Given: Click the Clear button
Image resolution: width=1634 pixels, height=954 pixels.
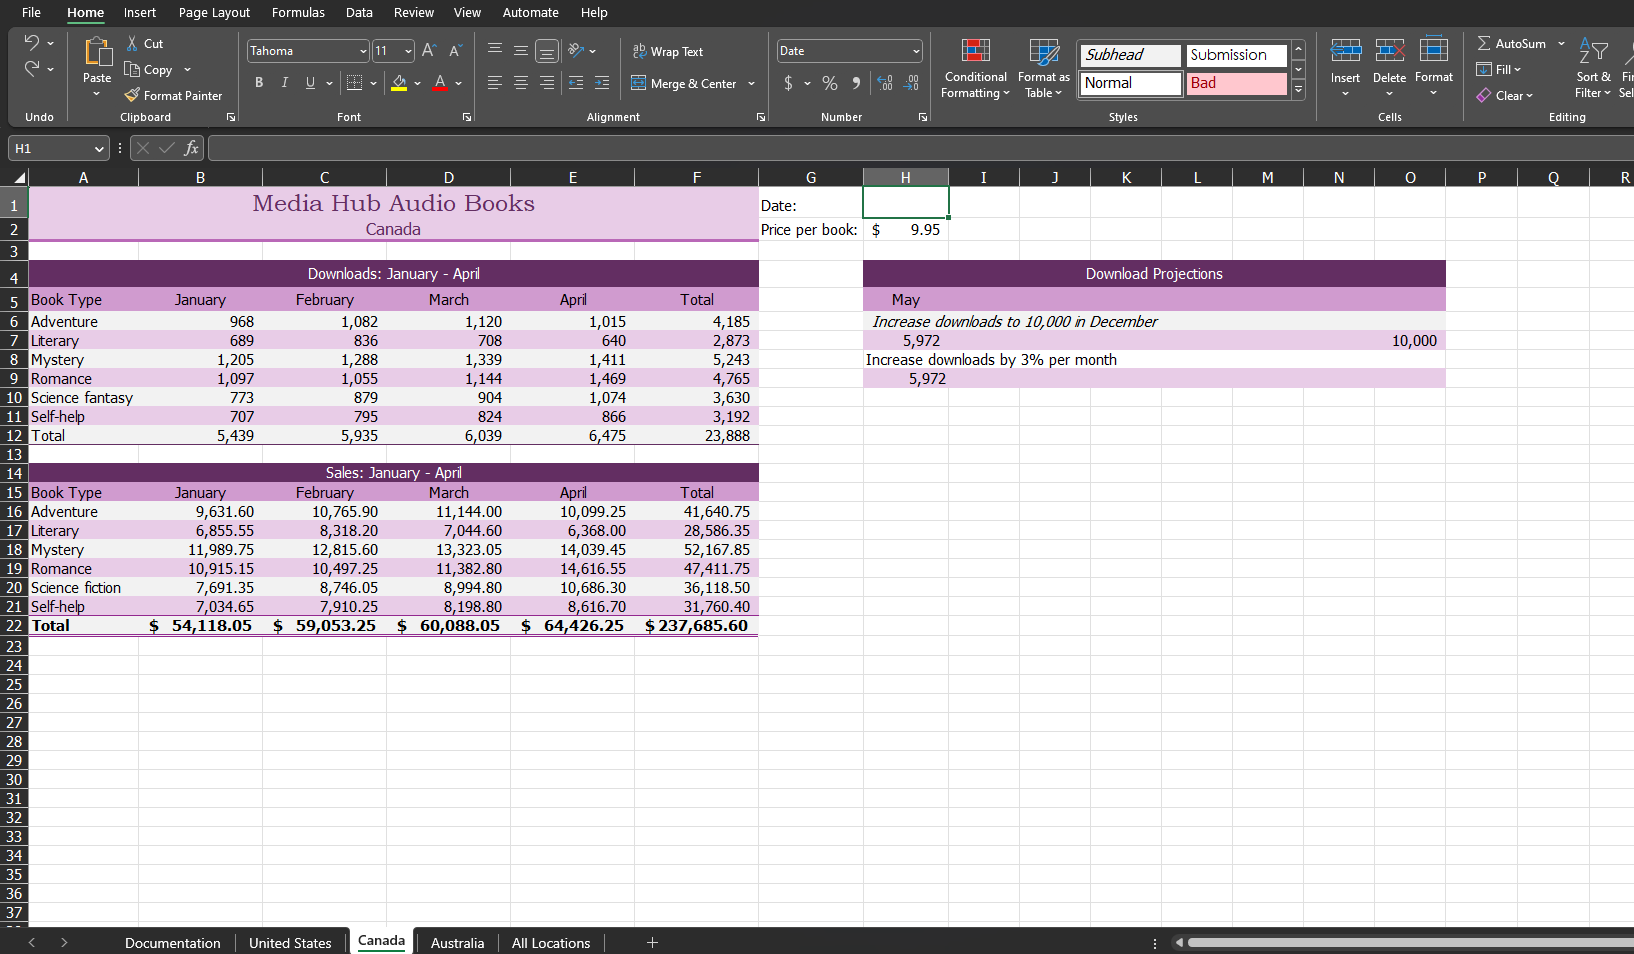Looking at the screenshot, I should coord(1504,95).
